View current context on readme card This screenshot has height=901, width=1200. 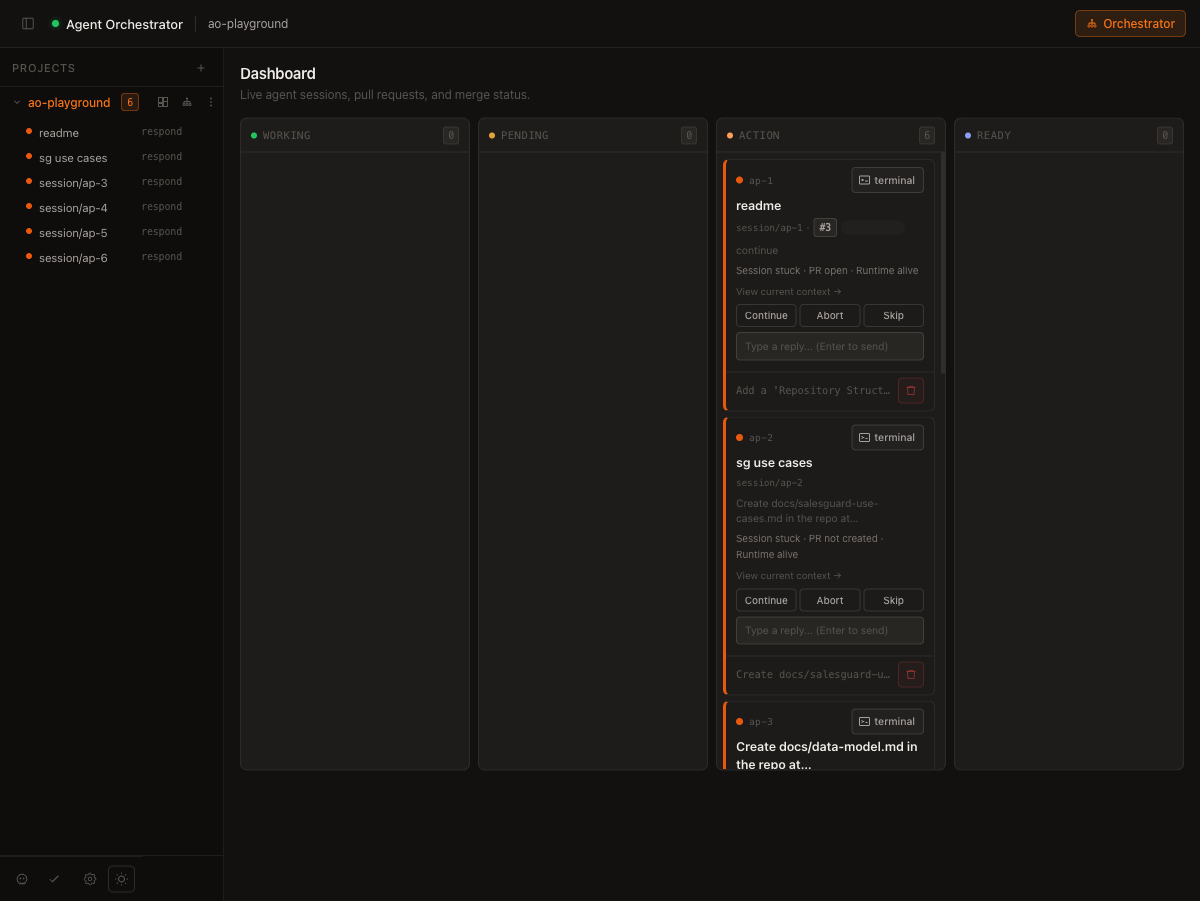tap(788, 292)
